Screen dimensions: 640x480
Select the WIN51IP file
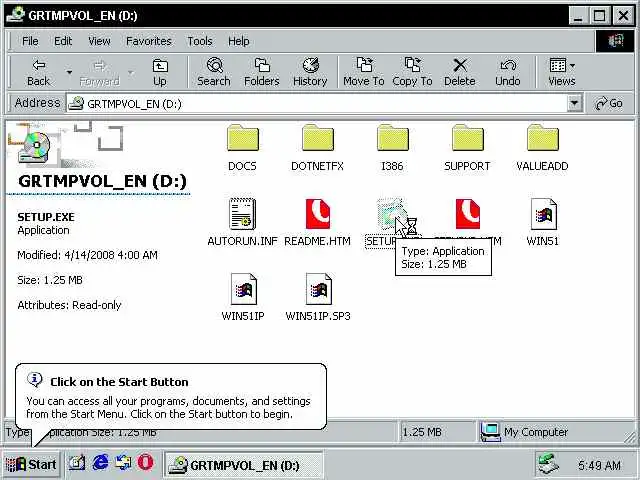click(x=243, y=297)
